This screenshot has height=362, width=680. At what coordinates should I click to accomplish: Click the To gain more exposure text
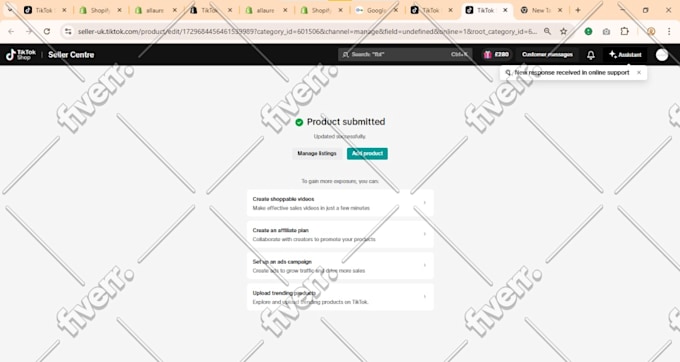[340, 181]
